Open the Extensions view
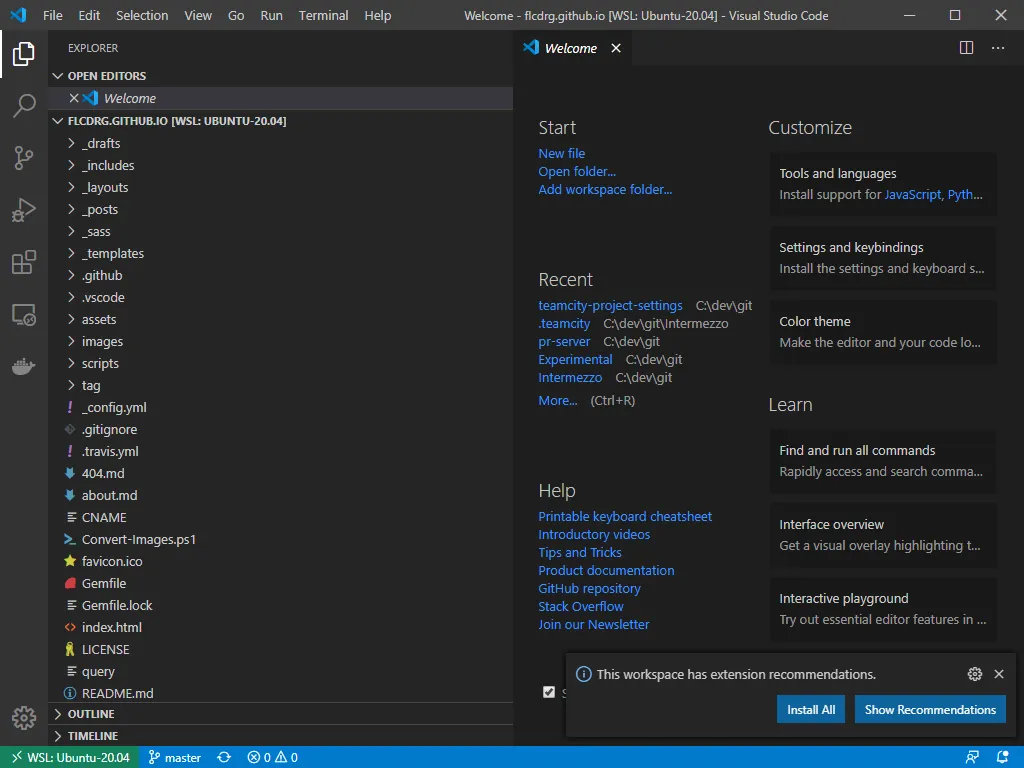Screen dimensions: 1024x768 click(x=23, y=262)
